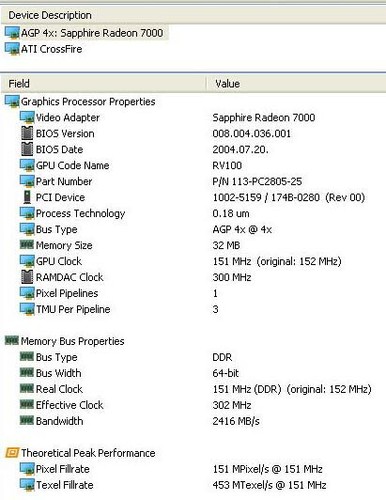The height and width of the screenshot is (500, 386).
Task: Click the GPU Clock row icon
Action: [27, 261]
